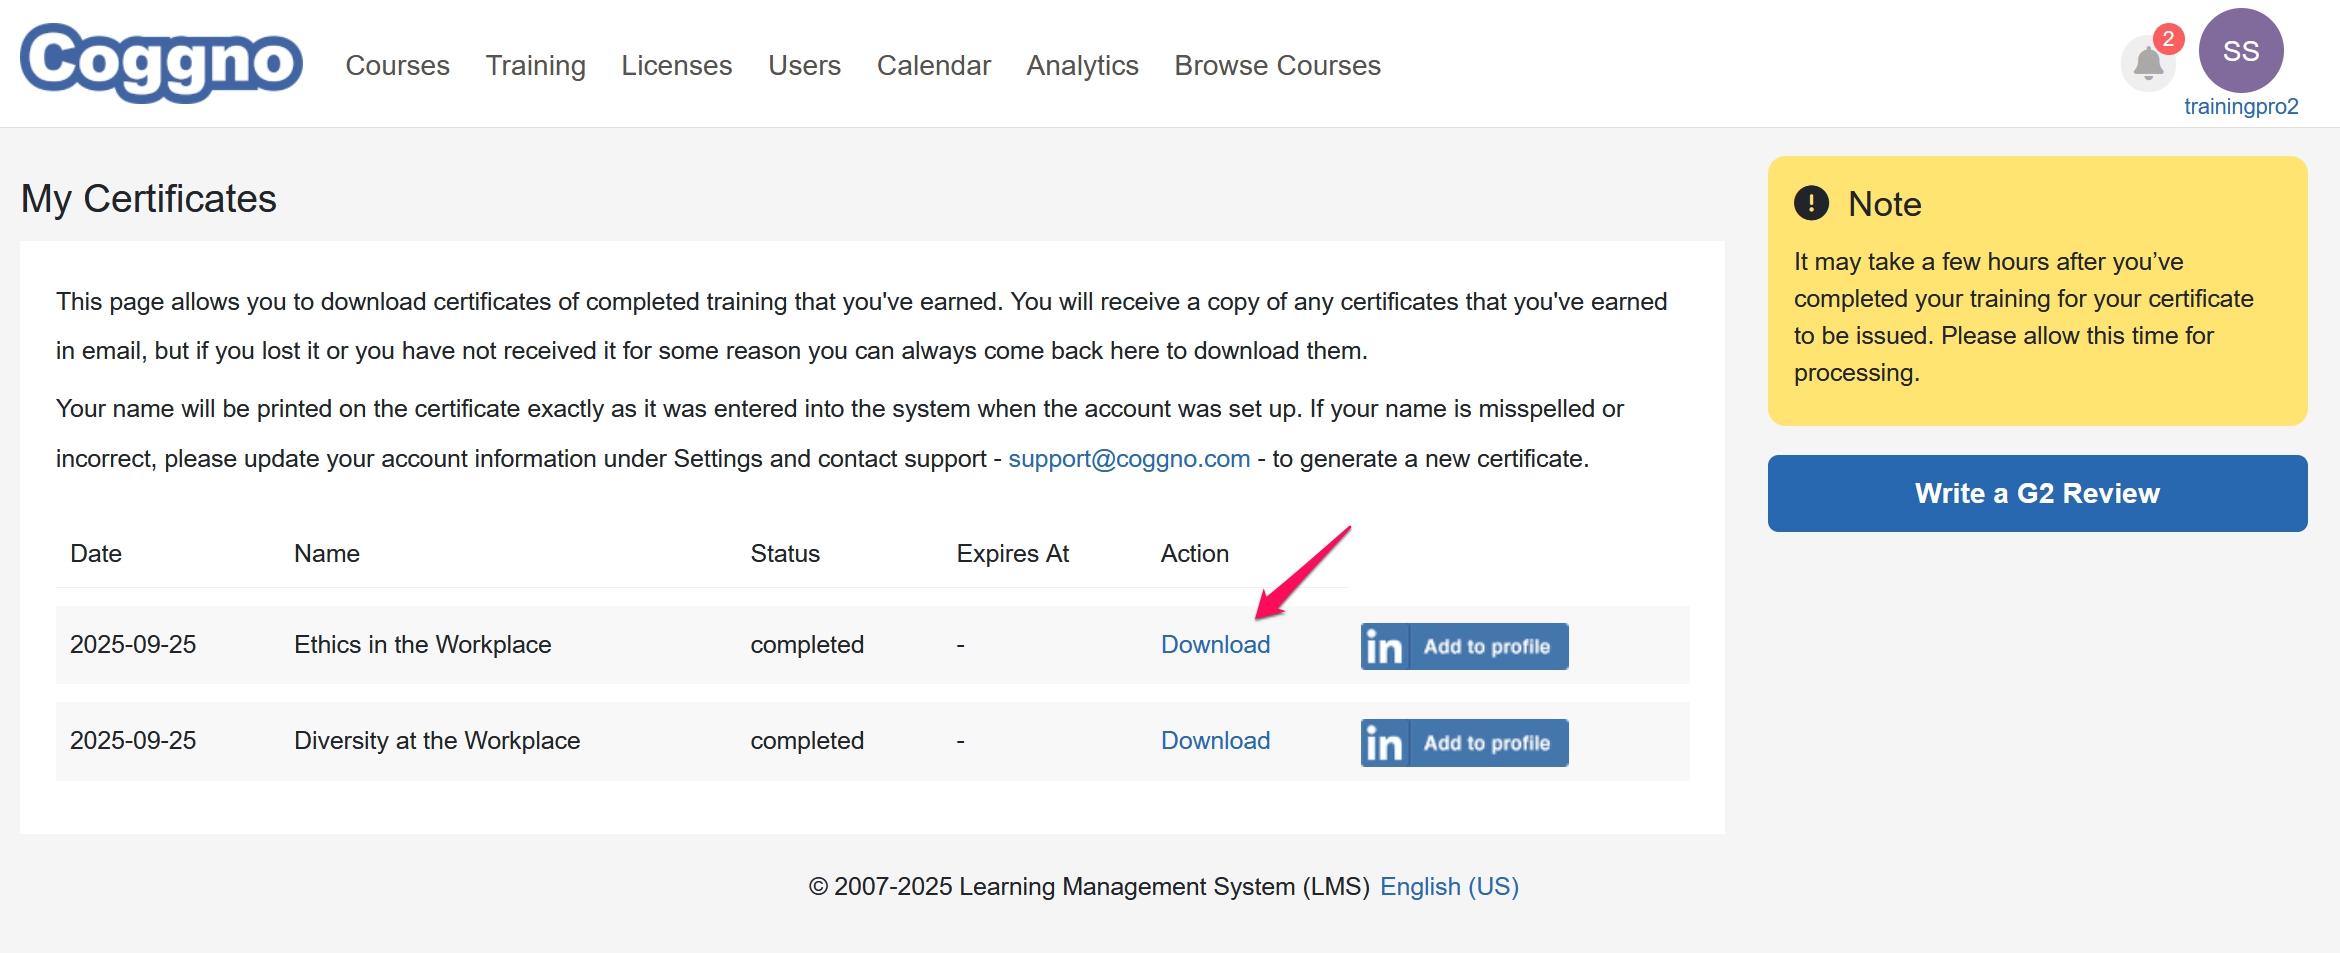The image size is (2340, 953).
Task: Click the 2025-09-25 date in Diversity row
Action: [133, 741]
